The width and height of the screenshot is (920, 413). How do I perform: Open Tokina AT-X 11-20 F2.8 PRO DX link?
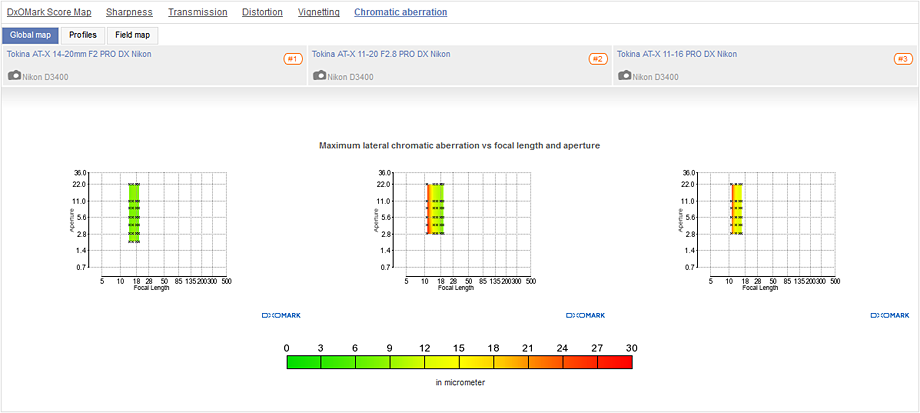point(381,54)
